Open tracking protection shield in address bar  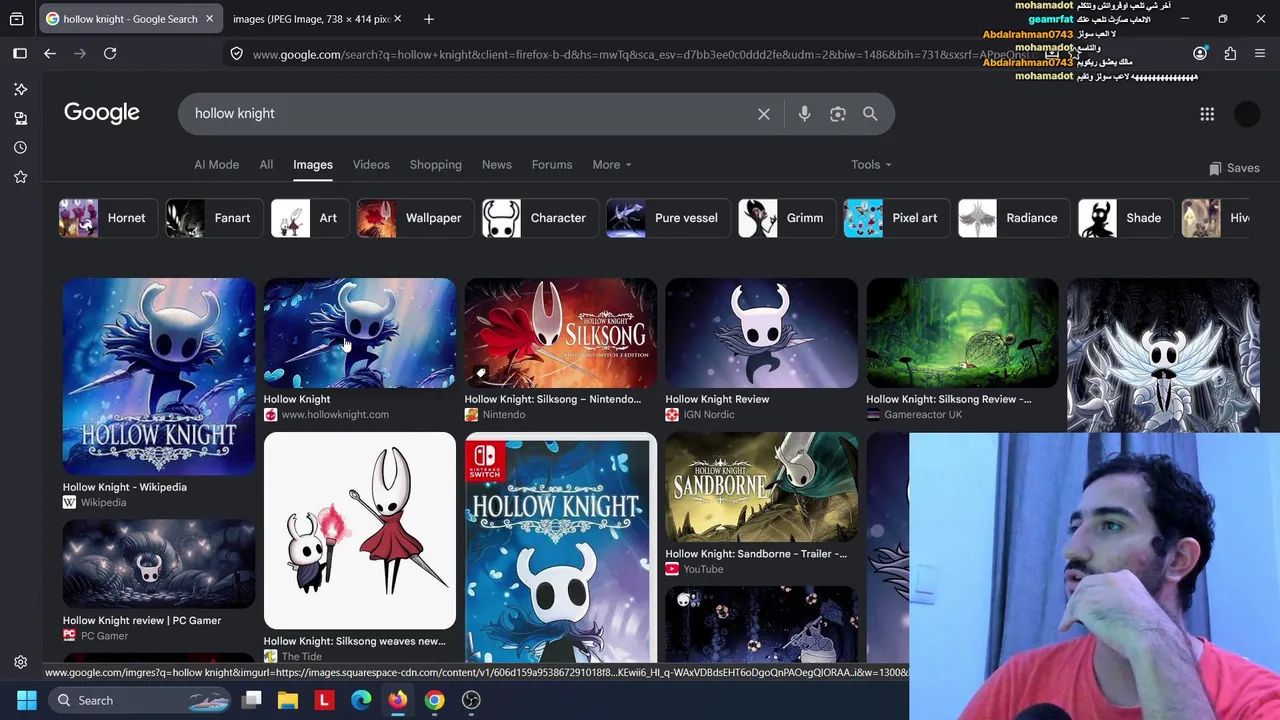[x=237, y=54]
